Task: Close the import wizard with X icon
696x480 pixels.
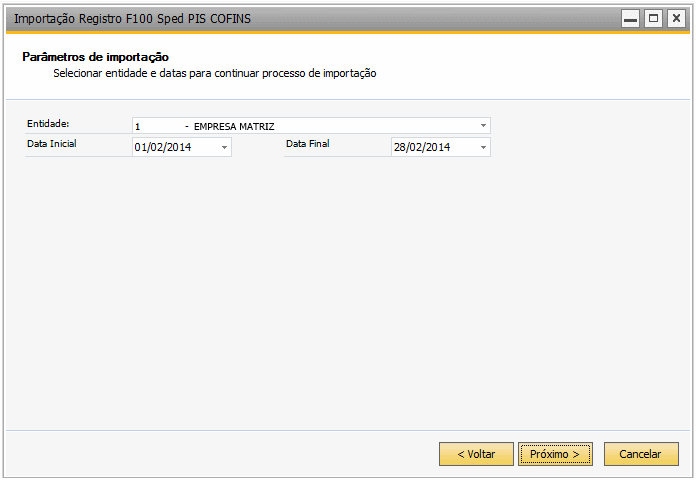Action: (x=676, y=19)
